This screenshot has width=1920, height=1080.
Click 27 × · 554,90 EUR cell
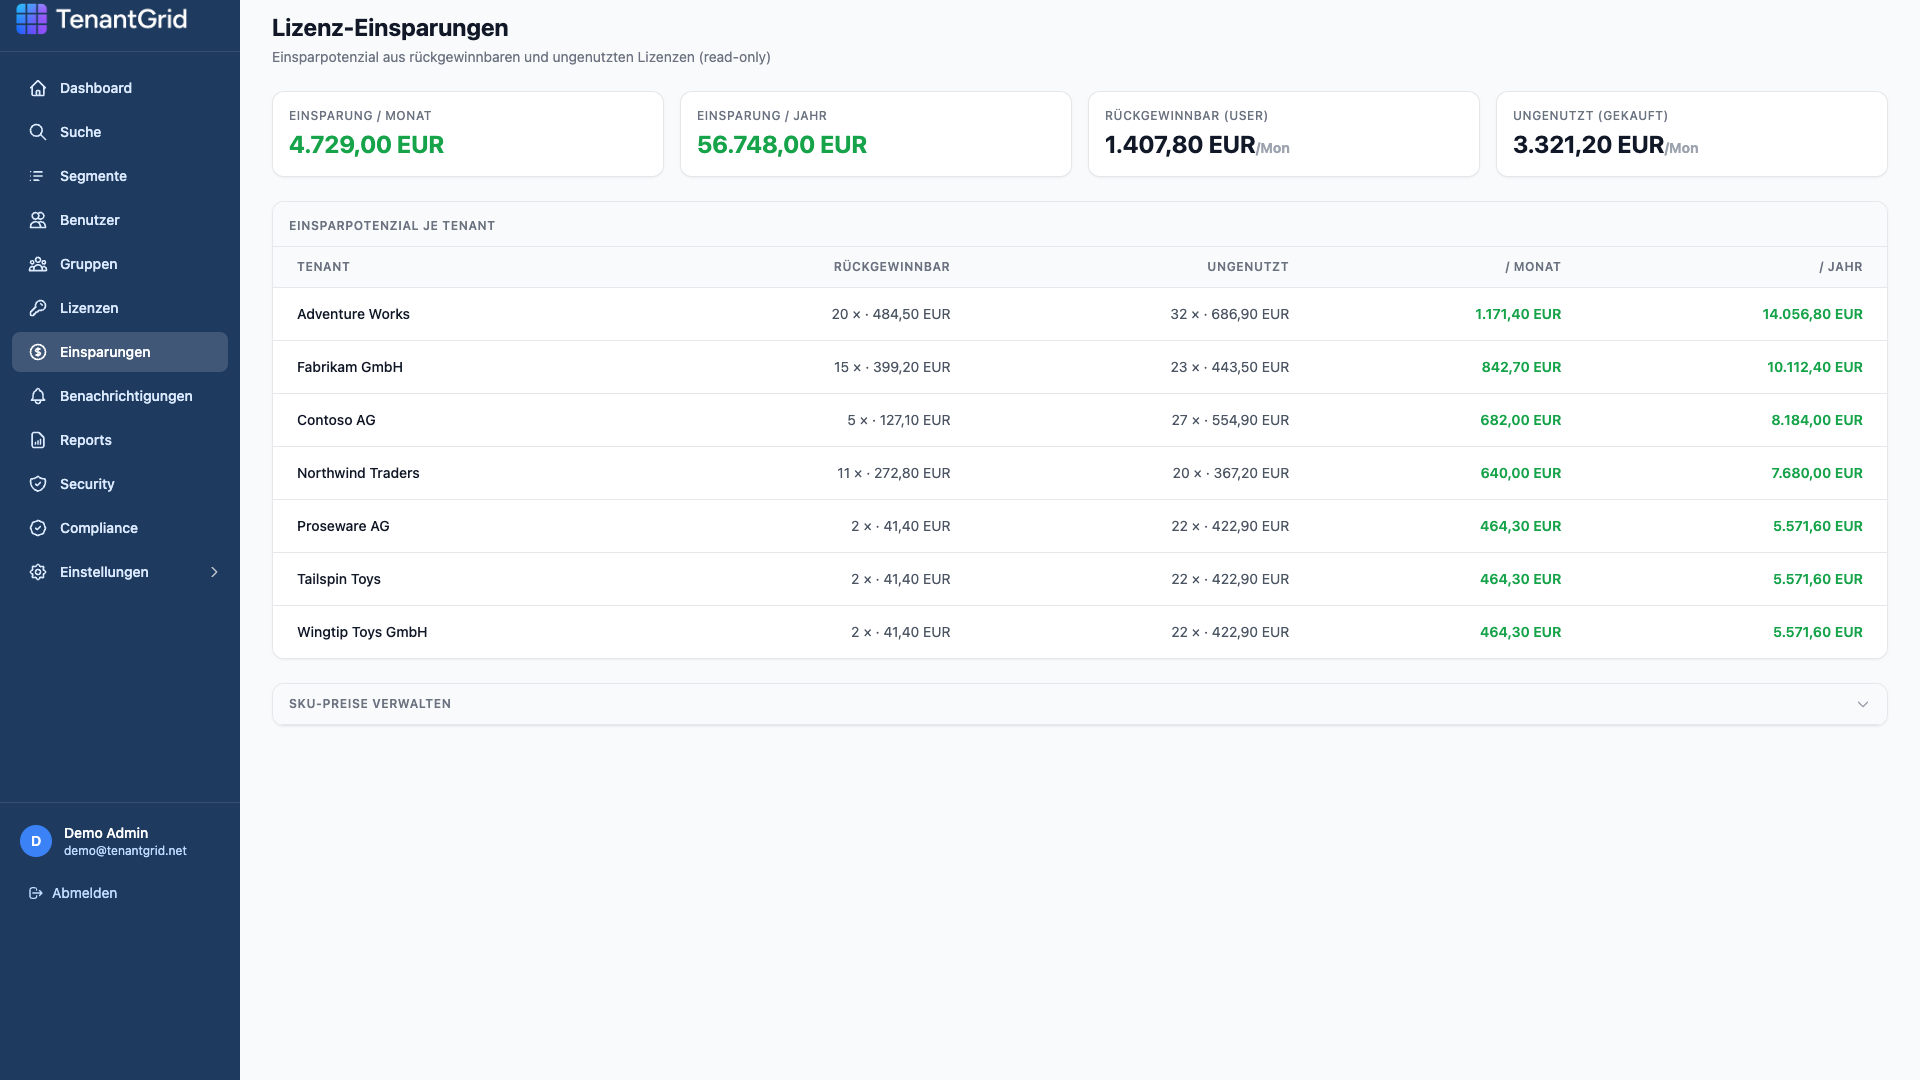[1230, 420]
